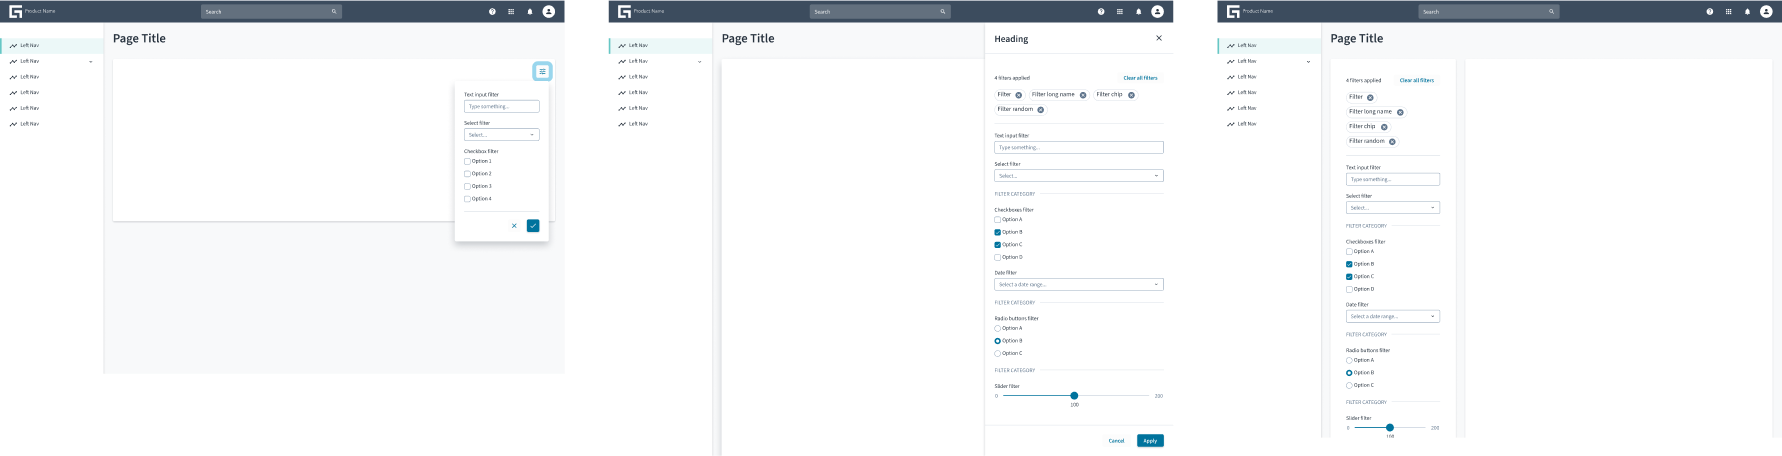Confirm filter popover with checkmark button
This screenshot has height=456, width=1782.
[533, 226]
